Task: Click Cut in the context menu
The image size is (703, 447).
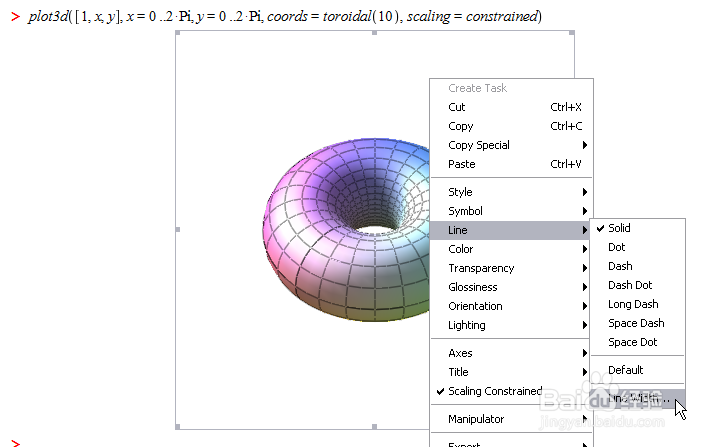Action: pos(457,107)
